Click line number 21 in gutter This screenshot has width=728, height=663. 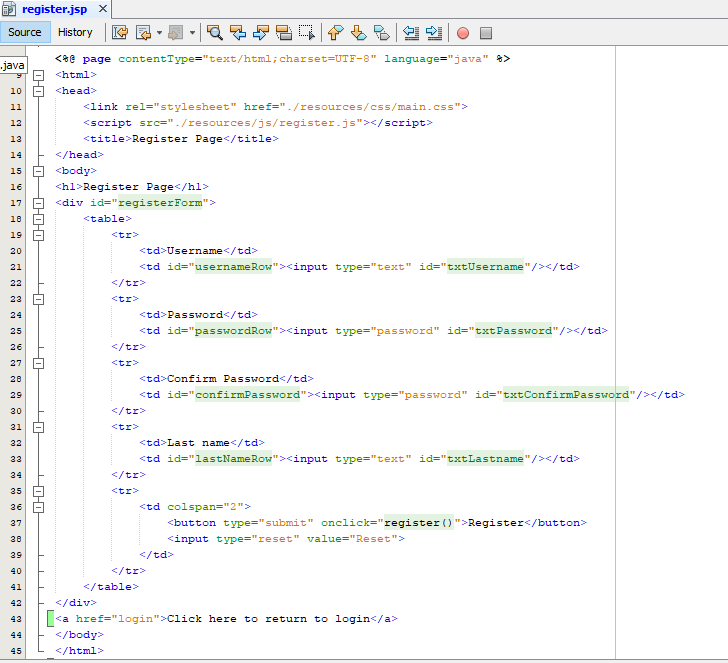tap(16, 267)
